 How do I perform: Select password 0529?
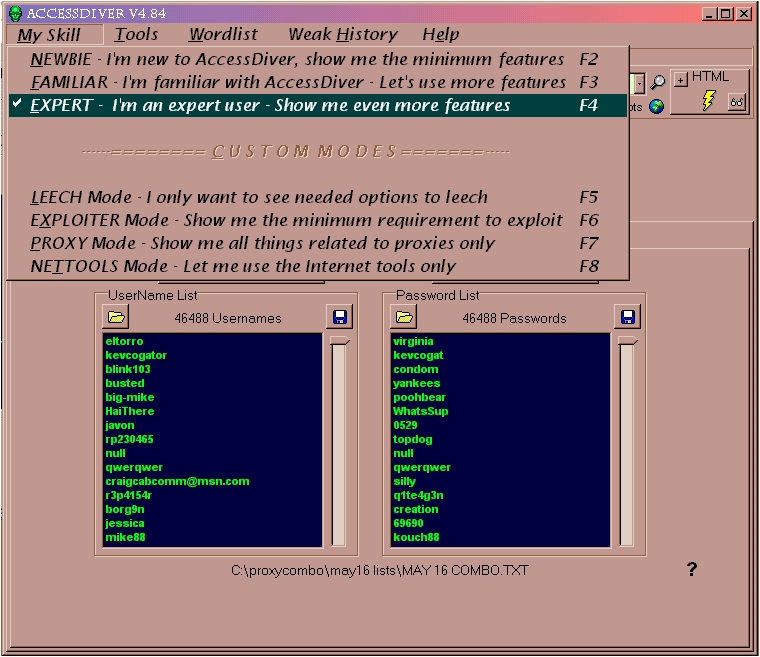[405, 426]
